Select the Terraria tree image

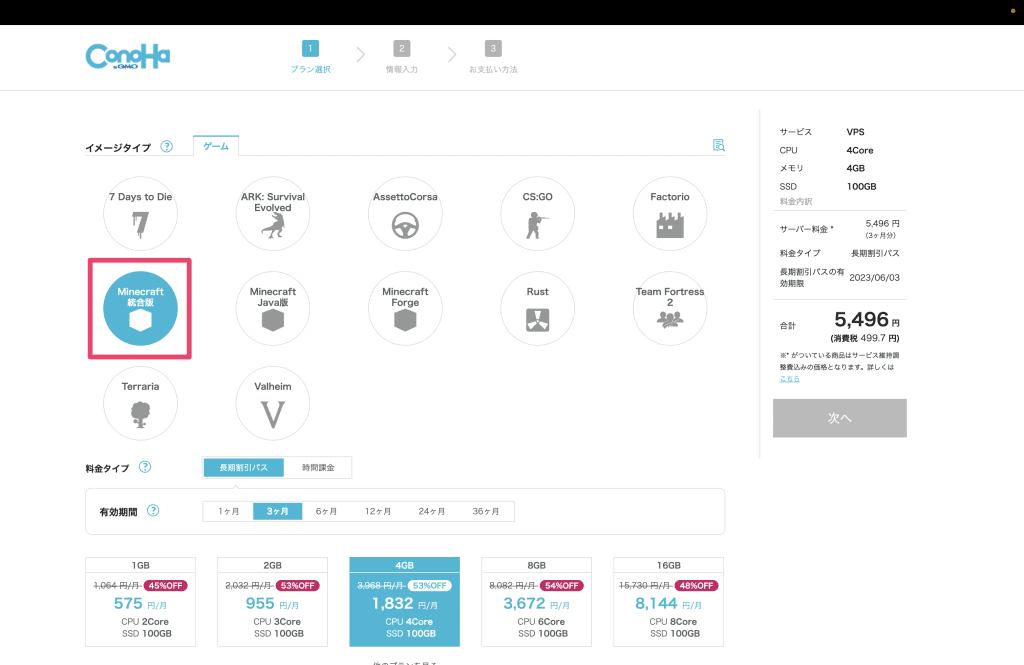pyautogui.click(x=140, y=403)
